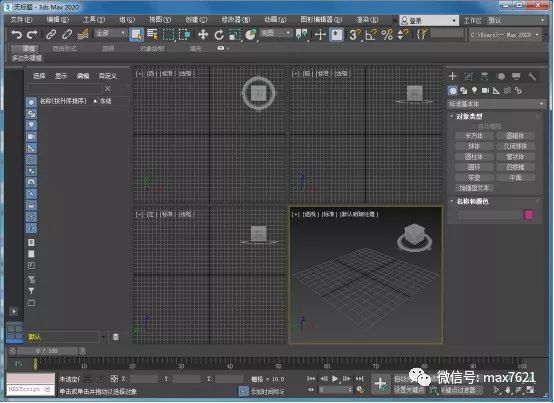Toggle the Keyboard Shortcut Override button
This screenshot has height=403, width=554.
click(x=336, y=35)
